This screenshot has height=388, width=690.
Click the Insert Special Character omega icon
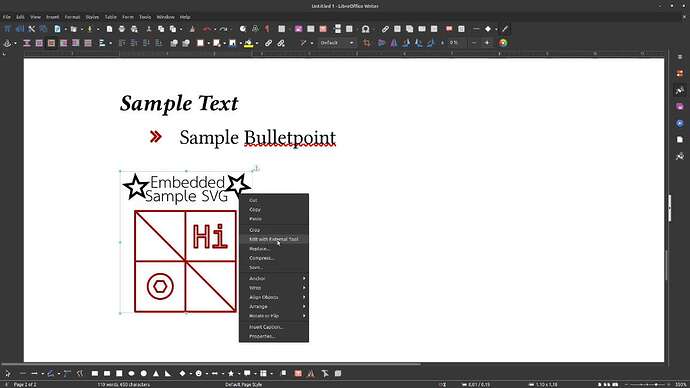click(365, 29)
